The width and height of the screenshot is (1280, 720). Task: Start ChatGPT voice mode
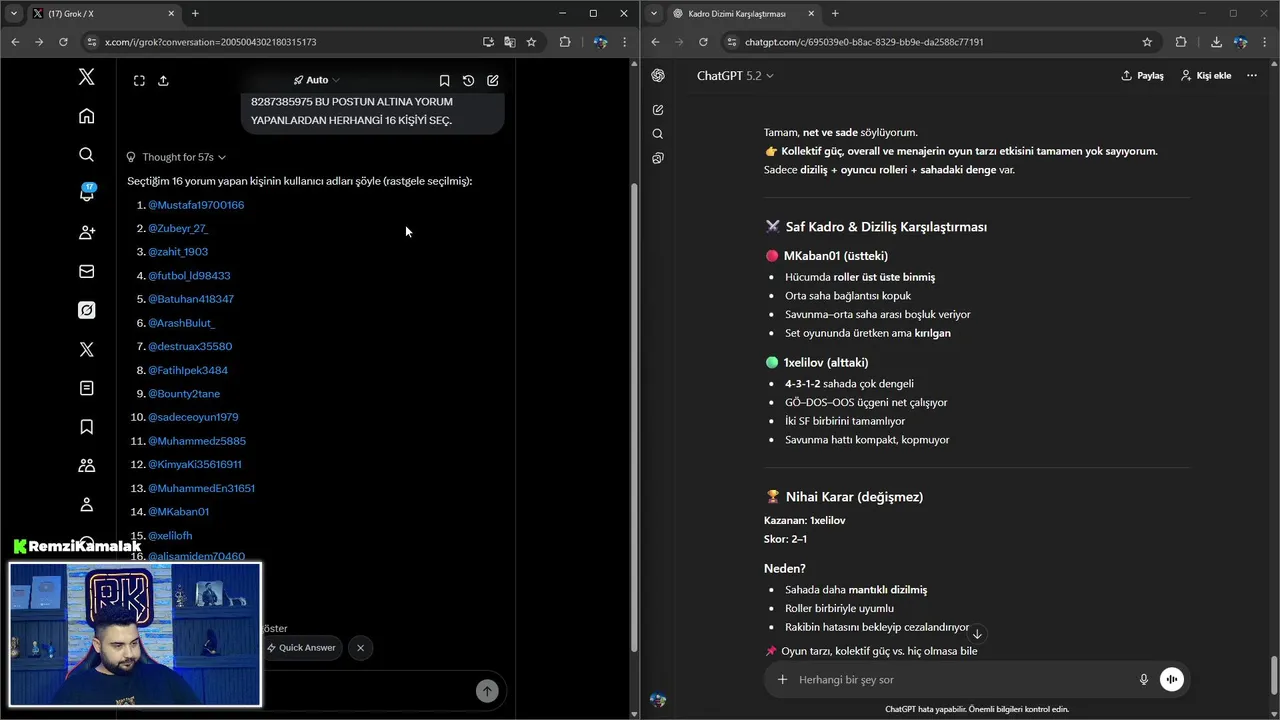coord(1172,680)
